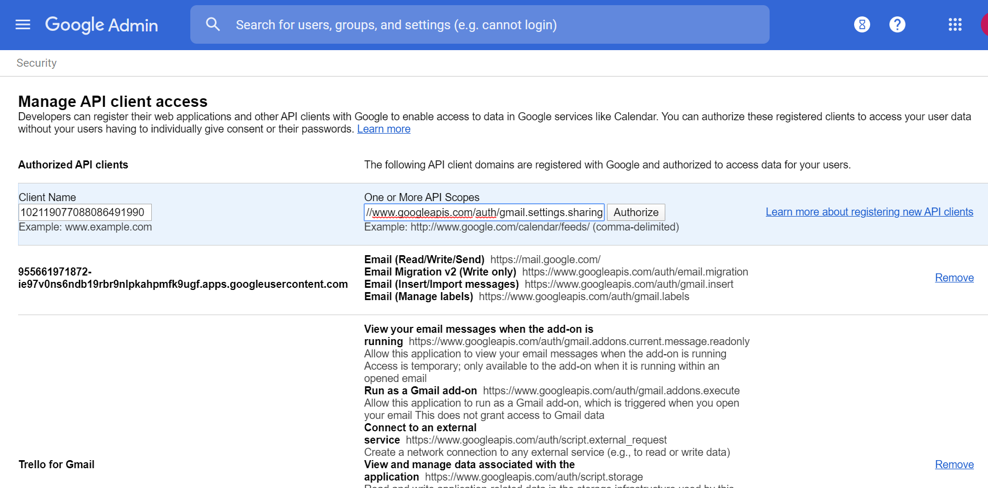The image size is (988, 489).
Task: Click the API Scopes input field
Action: (484, 212)
